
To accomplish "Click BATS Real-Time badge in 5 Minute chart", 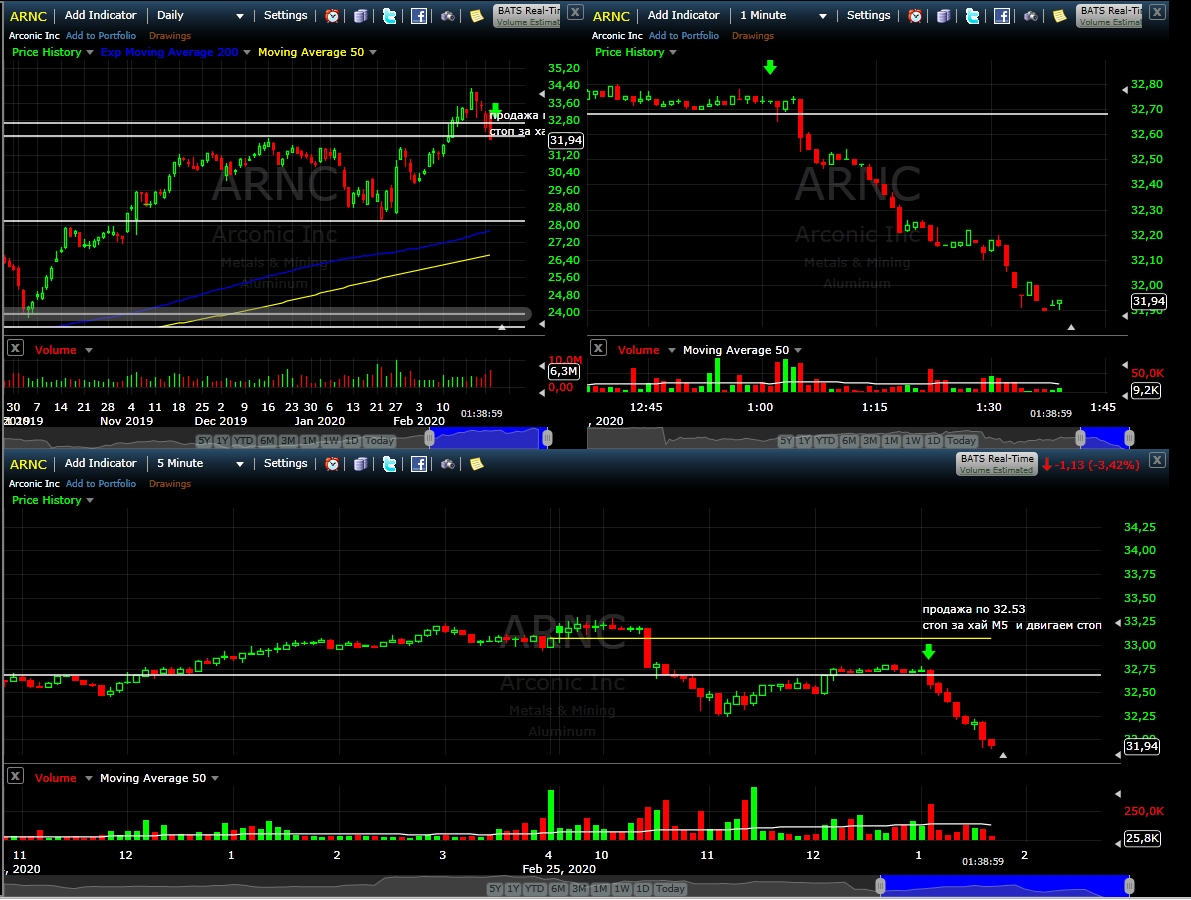I will click(x=997, y=464).
